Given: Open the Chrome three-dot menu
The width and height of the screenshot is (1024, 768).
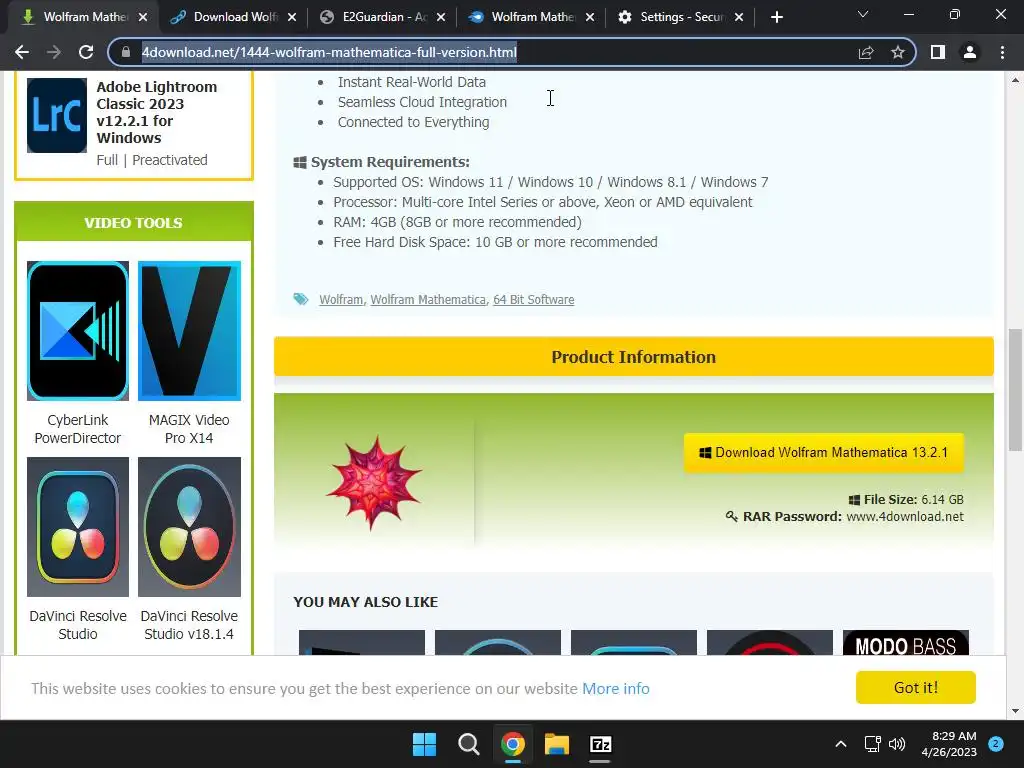Looking at the screenshot, I should [1002, 52].
